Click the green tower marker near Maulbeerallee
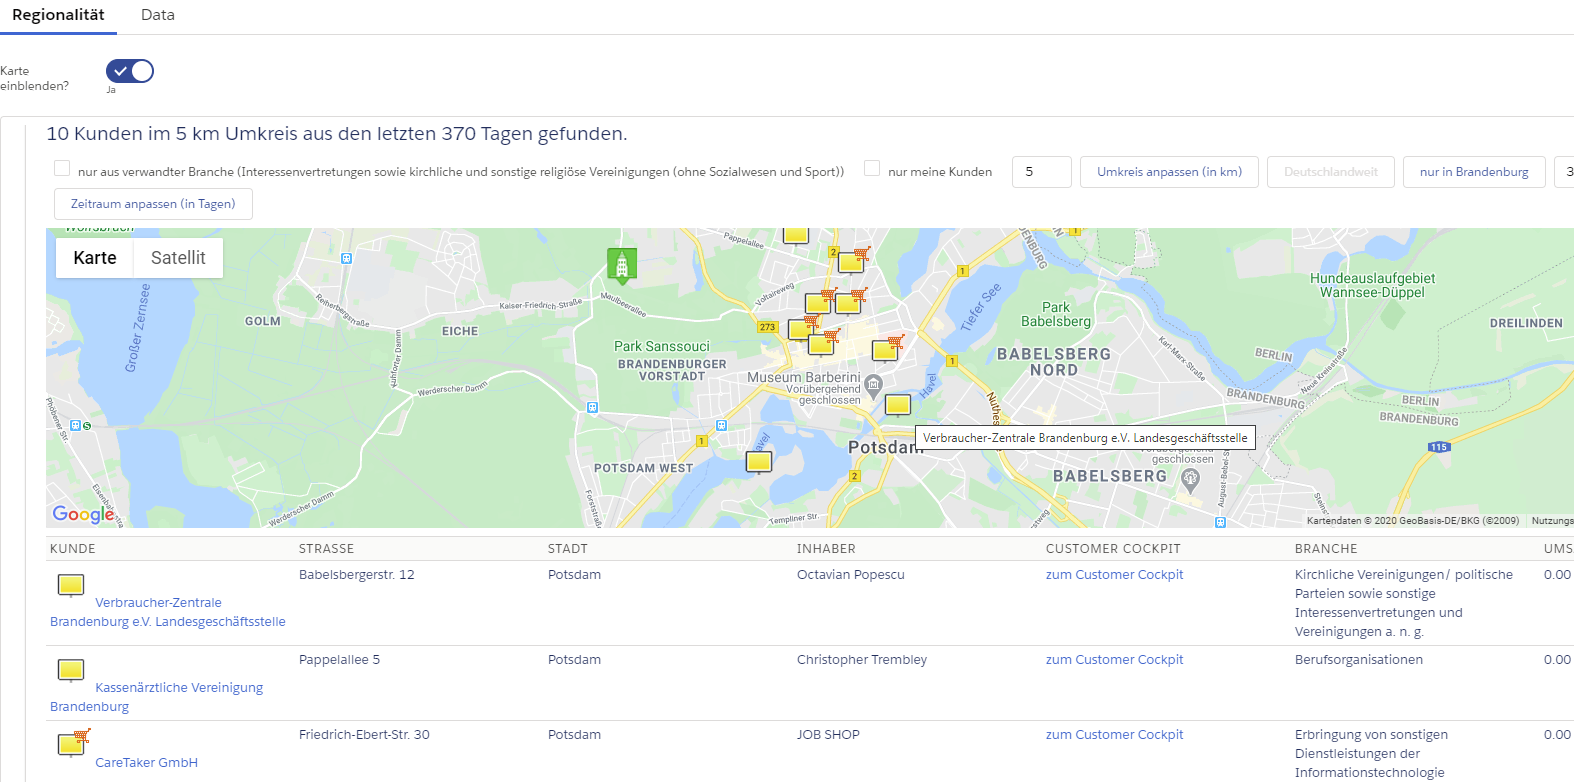This screenshot has width=1574, height=782. 622,265
